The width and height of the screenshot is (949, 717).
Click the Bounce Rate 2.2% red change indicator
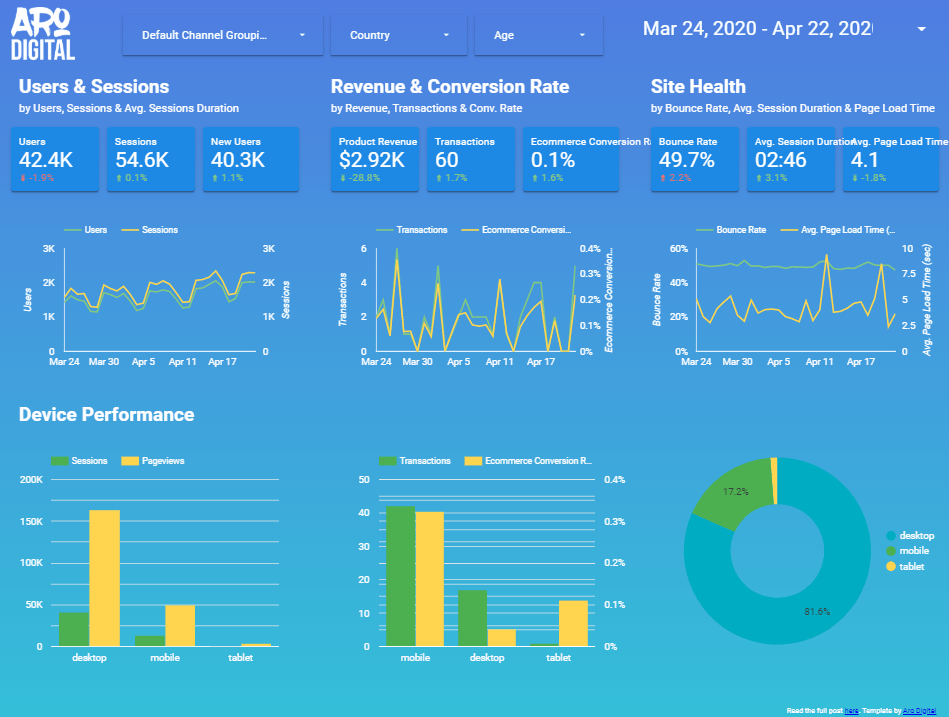coord(675,178)
